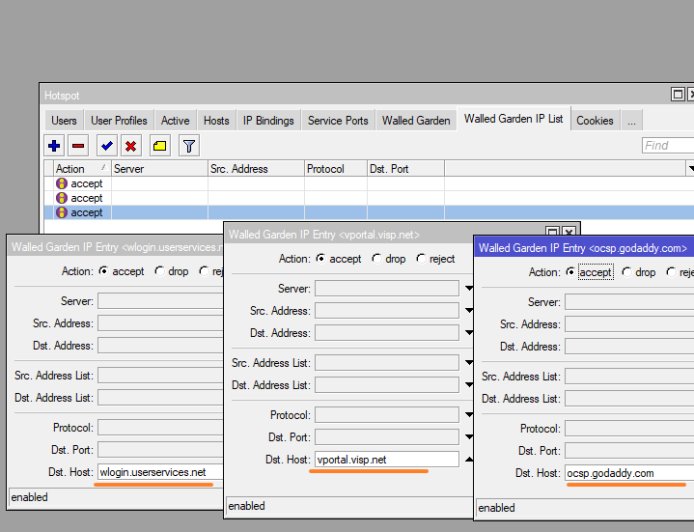Click the ocsp.godaddy.com entry title bar

(584, 248)
